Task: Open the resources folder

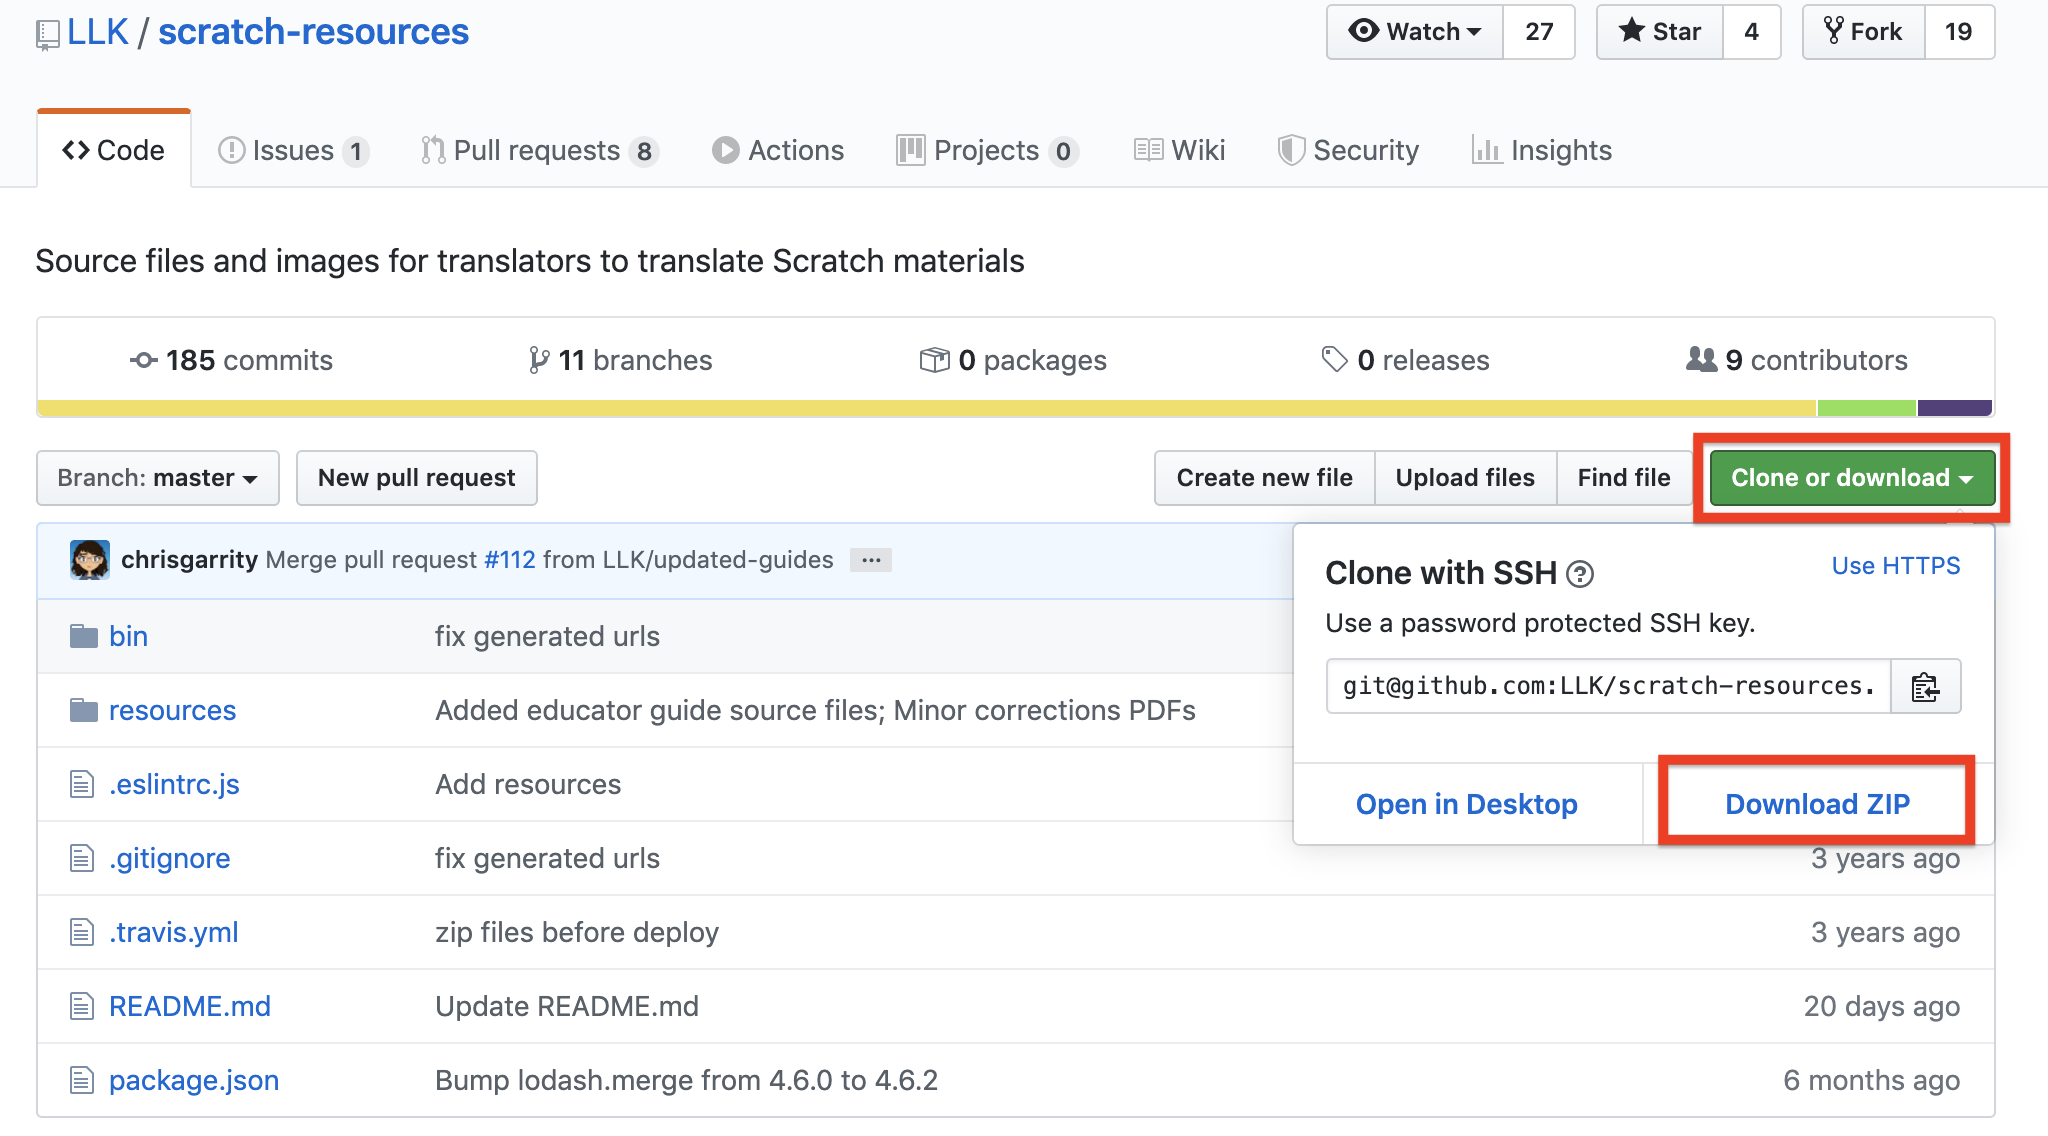Action: click(x=172, y=710)
